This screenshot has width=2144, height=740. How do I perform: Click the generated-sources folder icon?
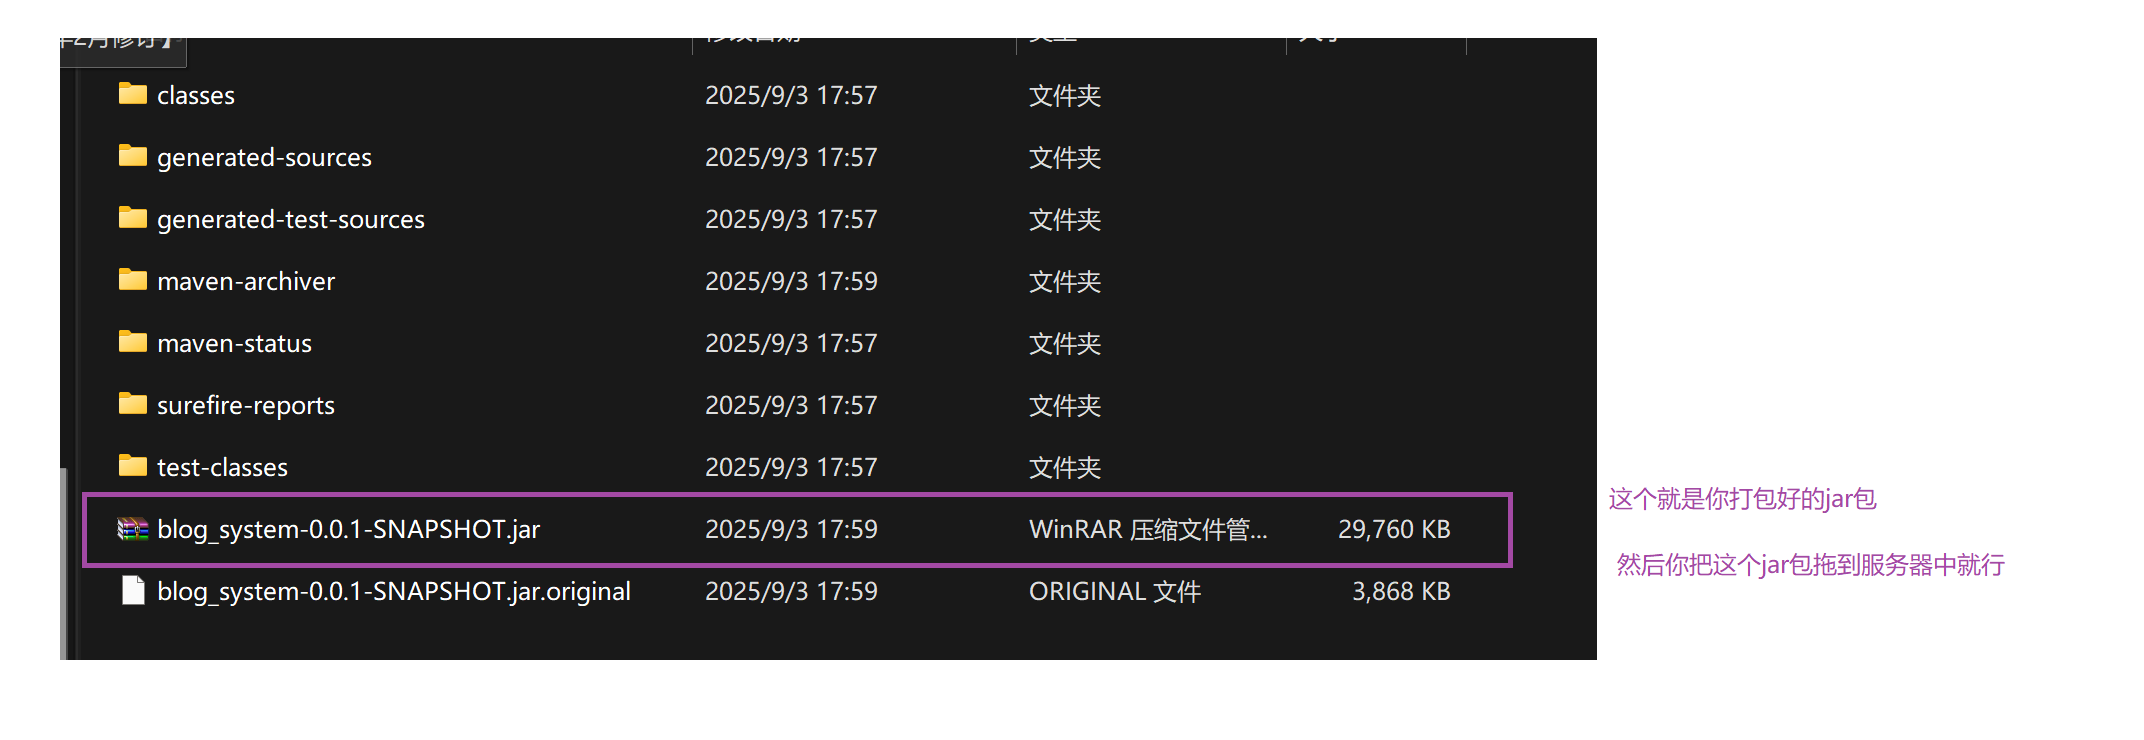point(133,156)
